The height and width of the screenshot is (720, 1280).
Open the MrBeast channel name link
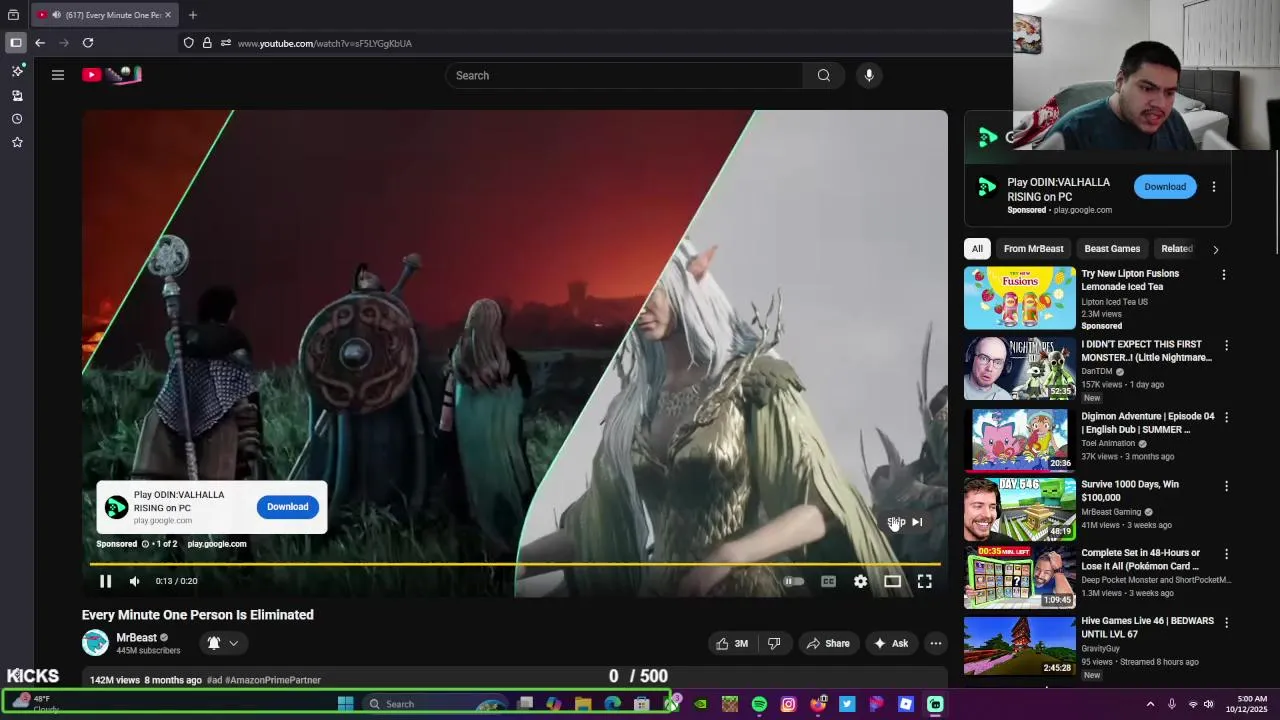[x=136, y=638]
